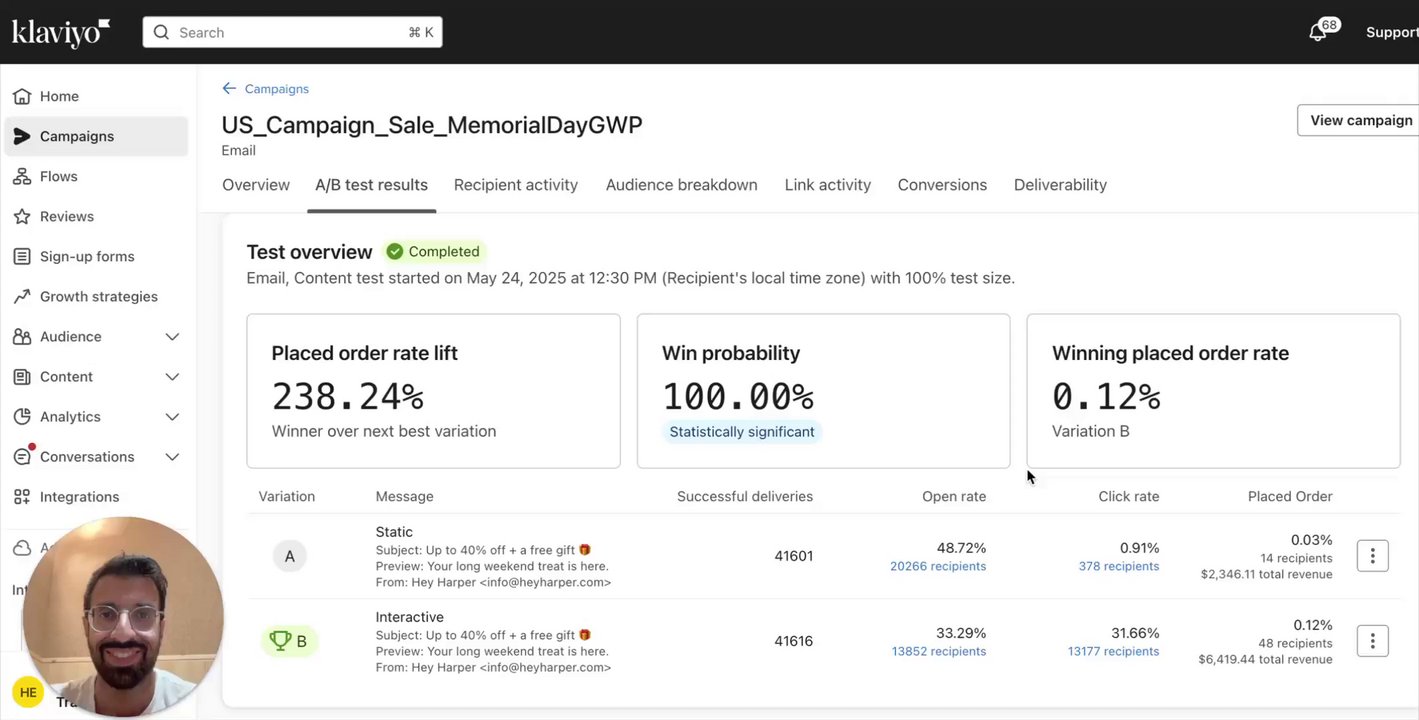The height and width of the screenshot is (720, 1419).
Task: Switch to the Deliverability tab
Action: pos(1060,185)
